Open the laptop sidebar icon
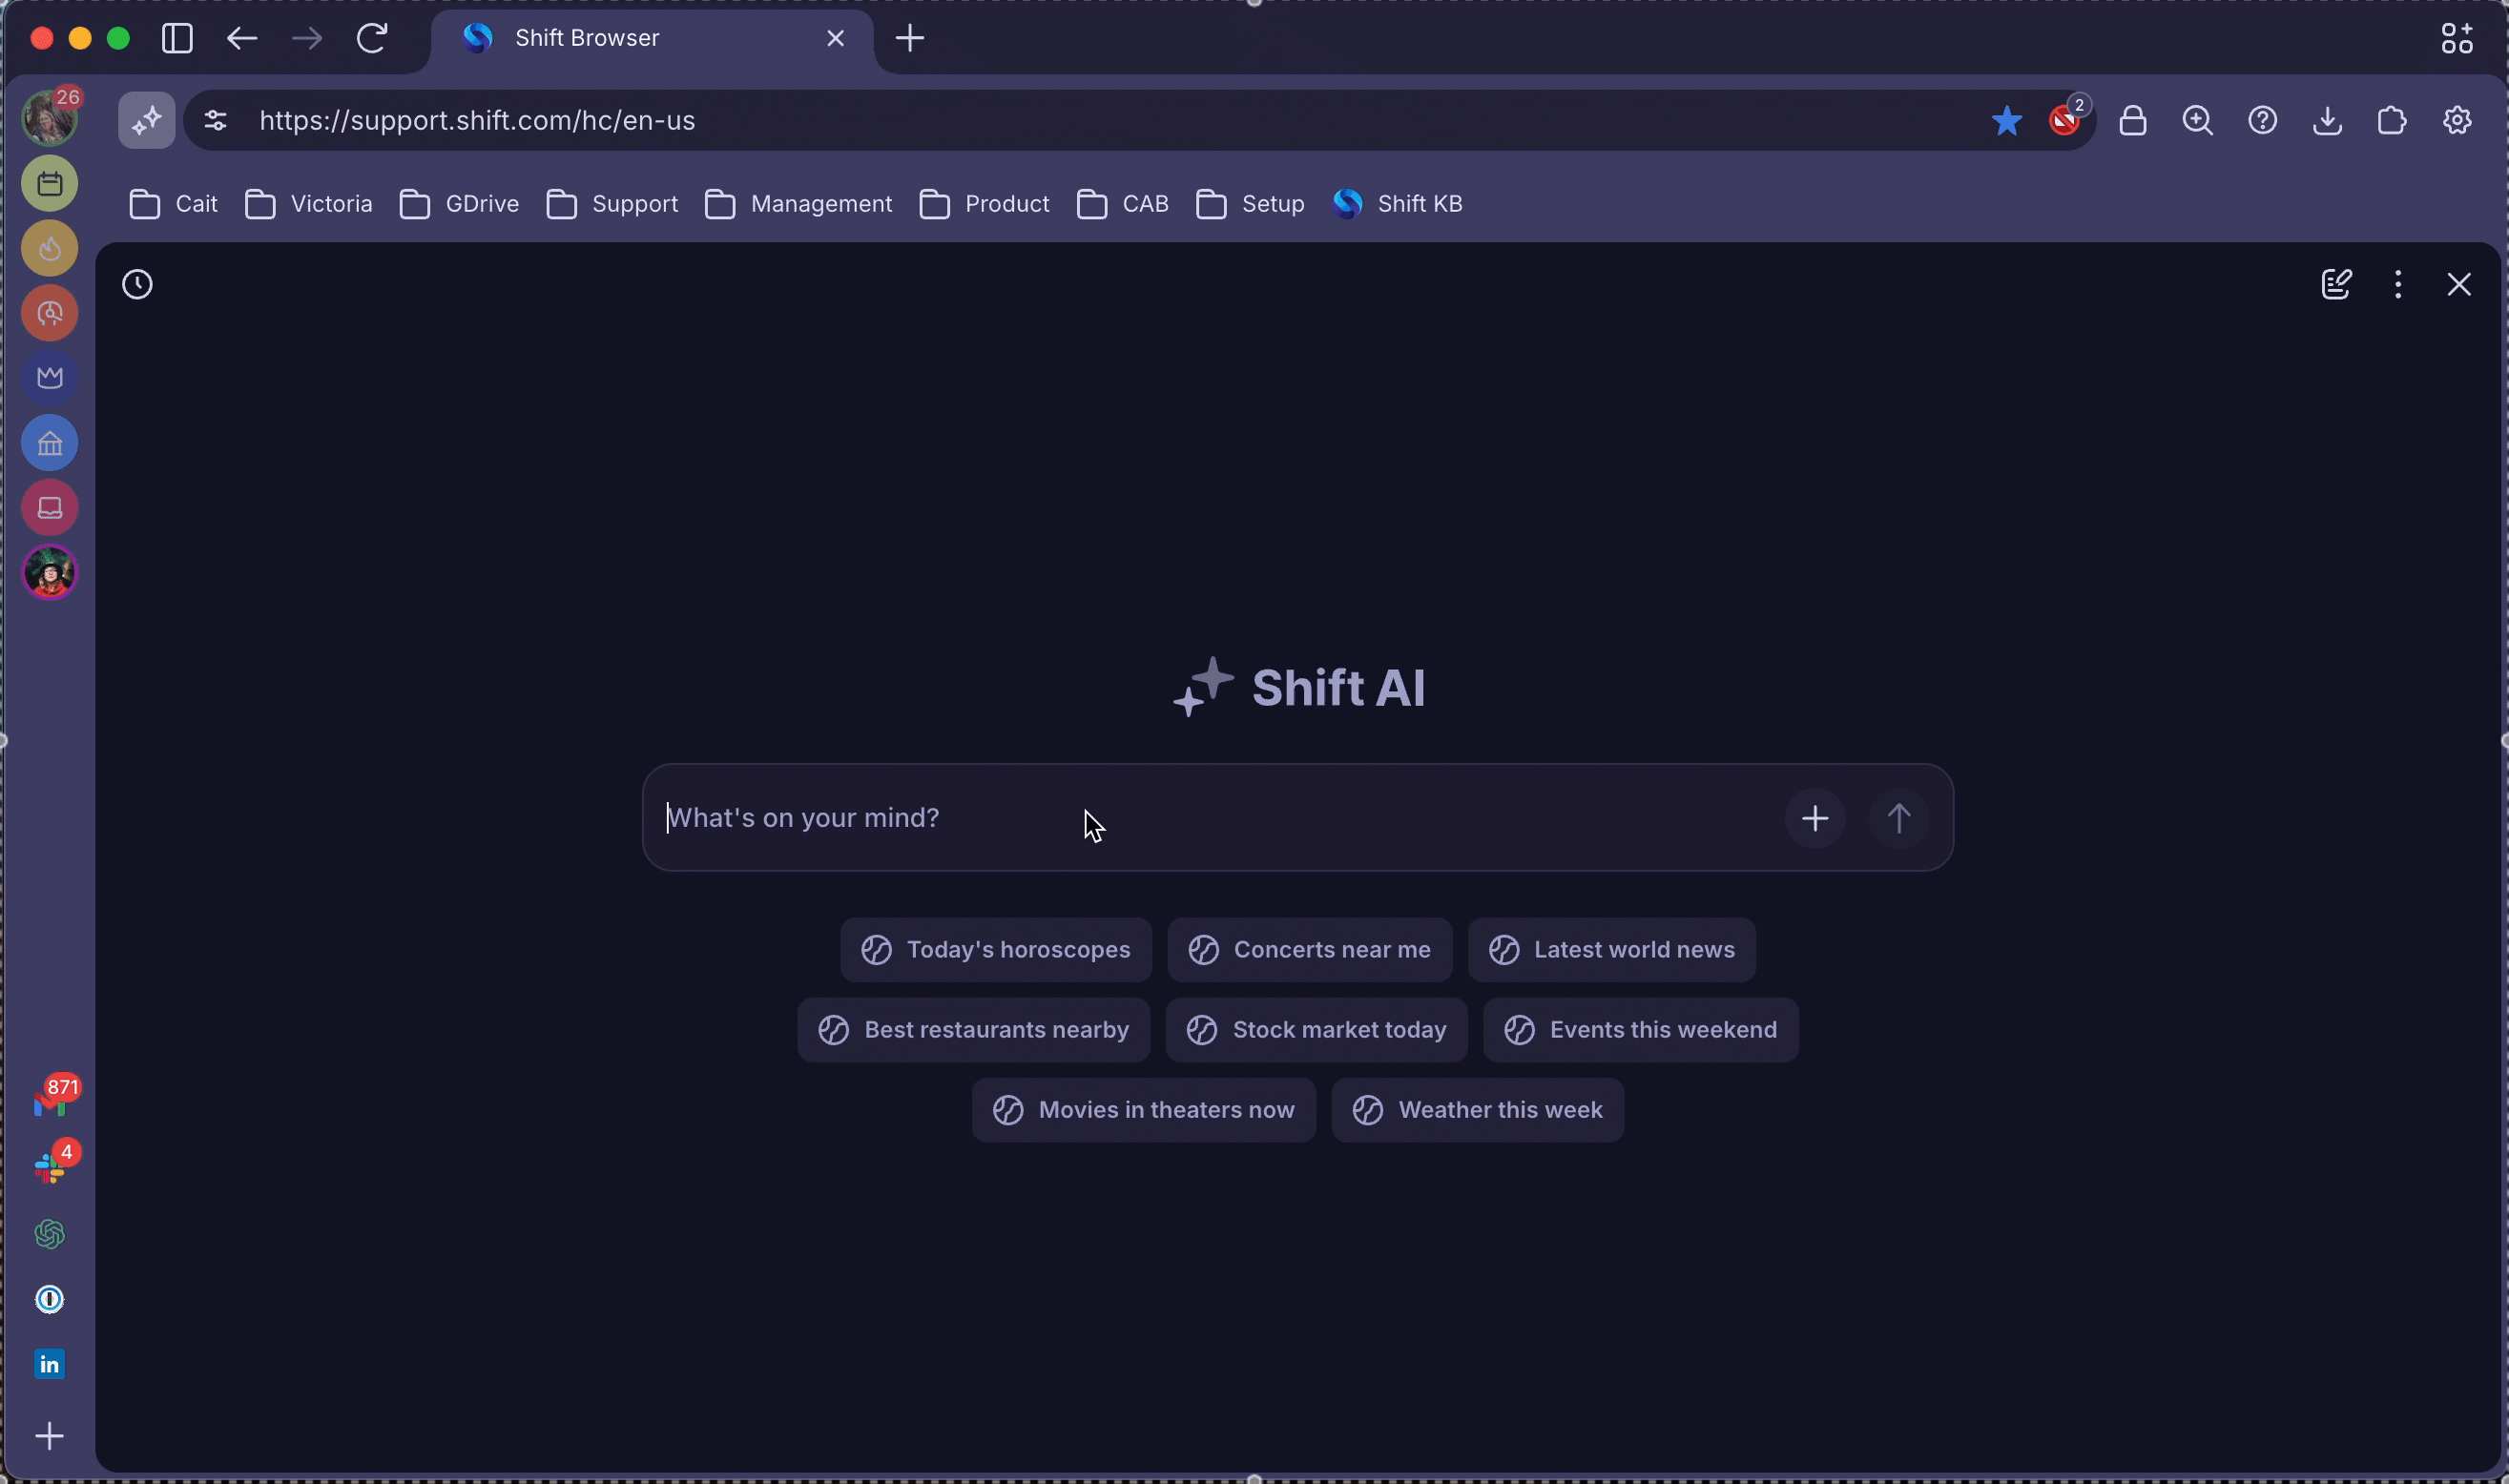Image resolution: width=2509 pixels, height=1484 pixels. 50,508
